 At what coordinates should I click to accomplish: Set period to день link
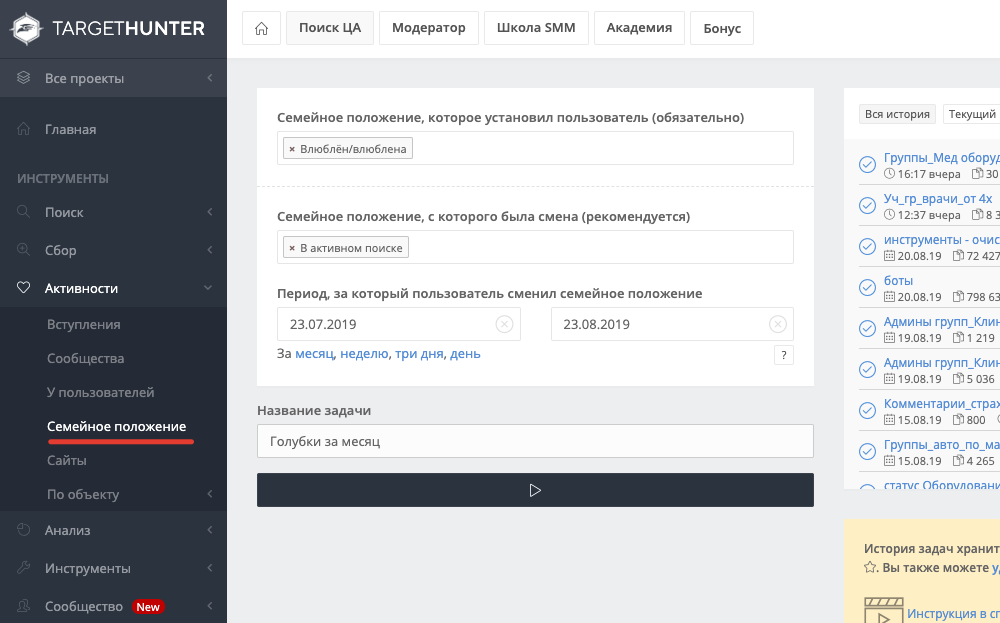465,353
